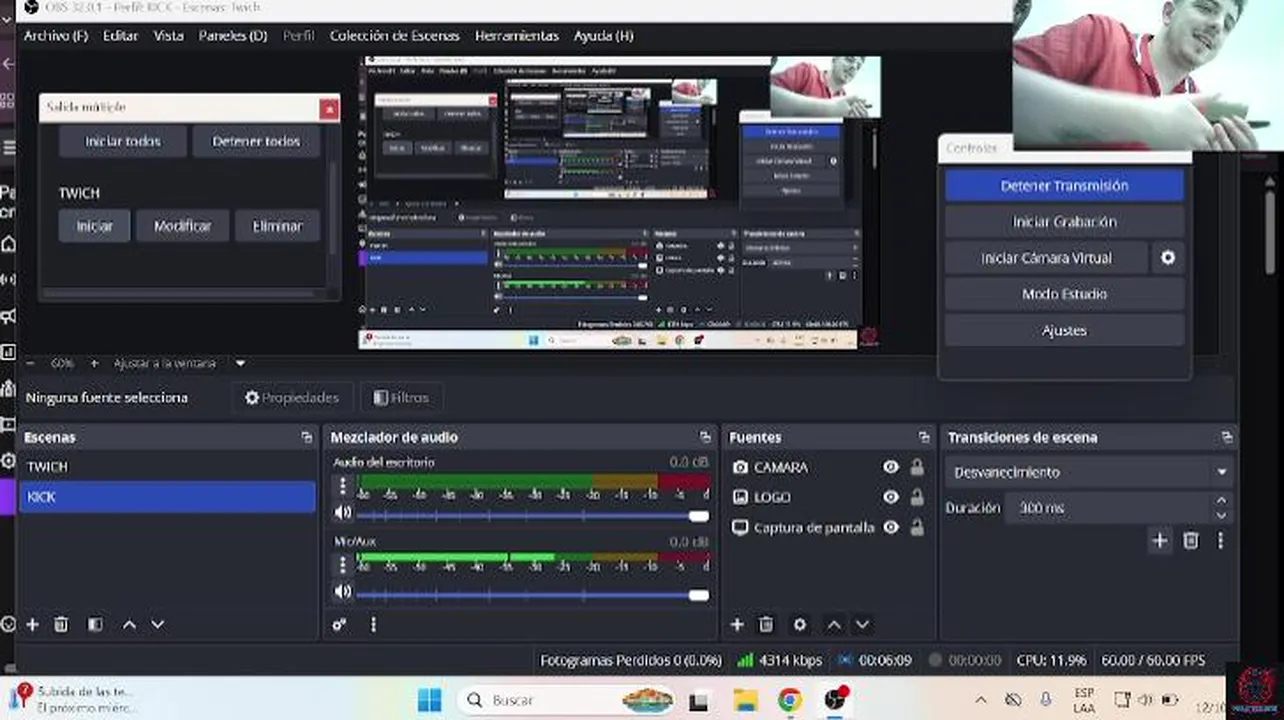Image resolution: width=1284 pixels, height=720 pixels.
Task: Open the Editar menu
Action: pos(121,35)
